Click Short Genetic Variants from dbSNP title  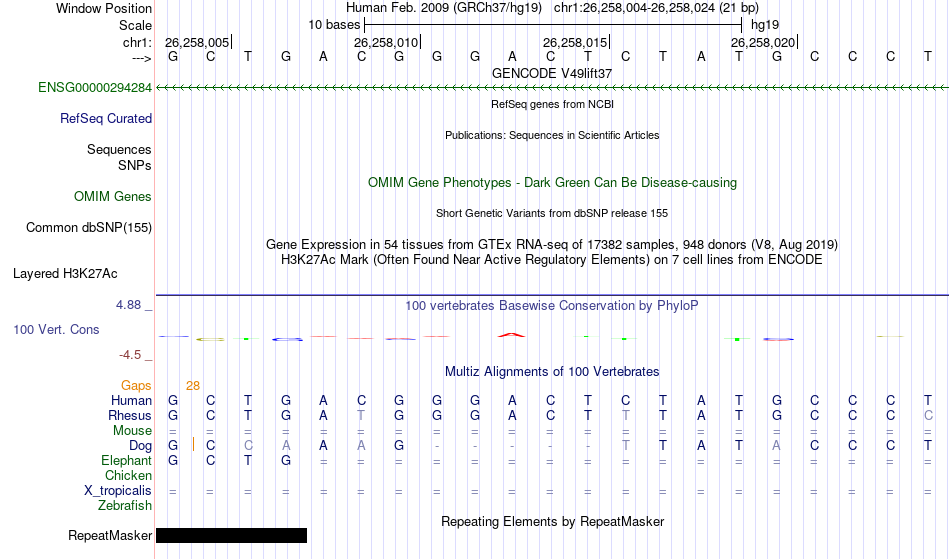click(552, 213)
